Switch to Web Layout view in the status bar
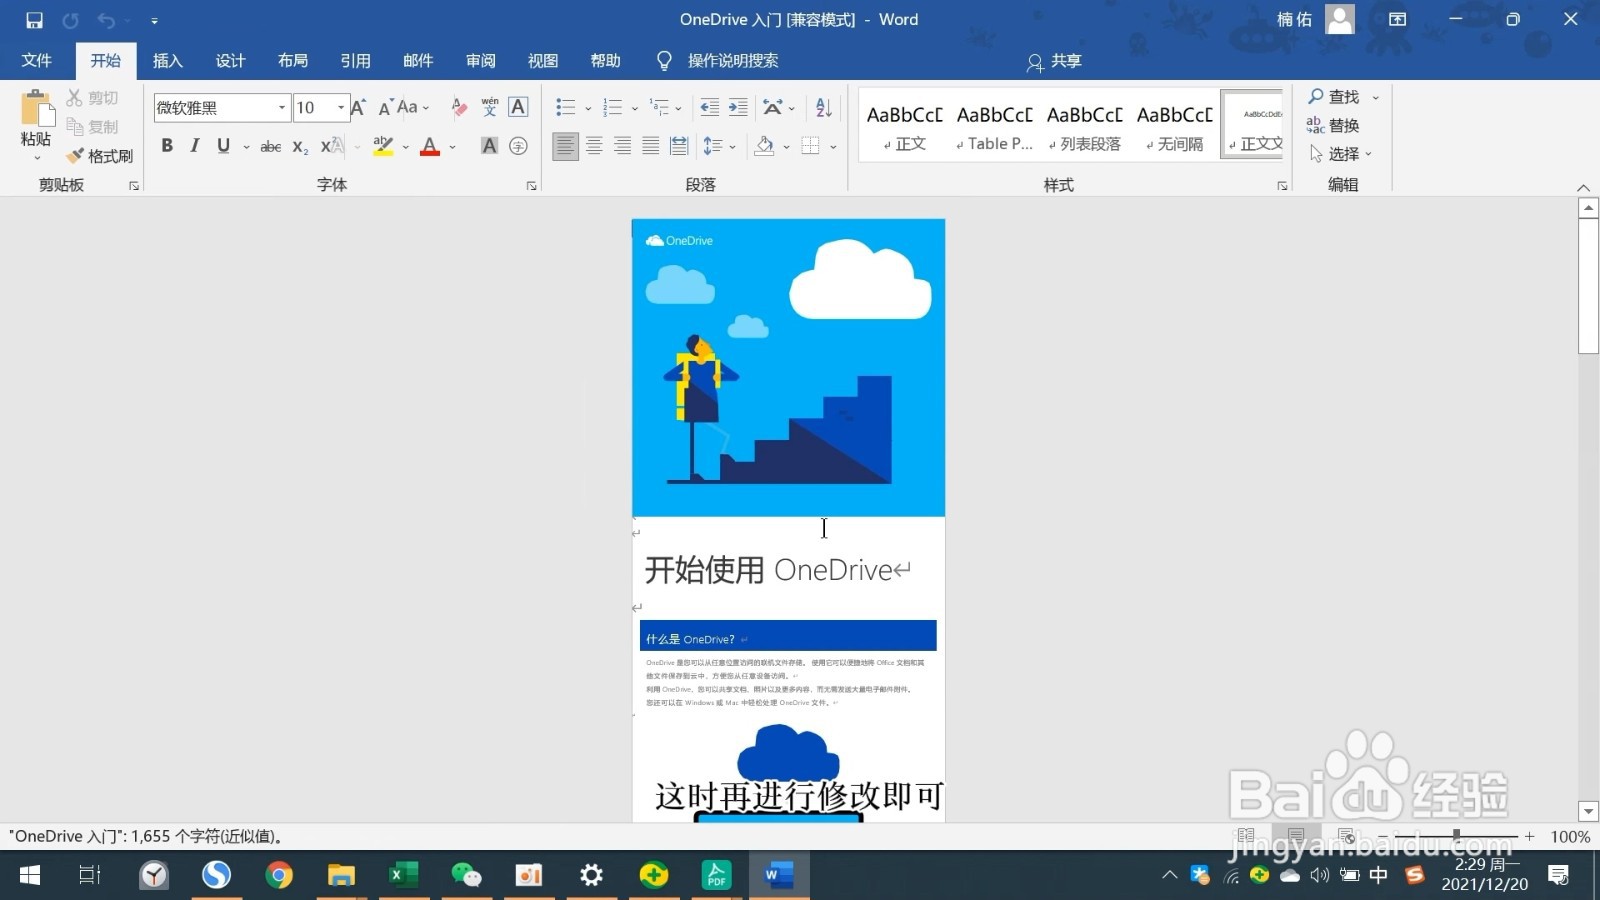 click(x=1346, y=836)
